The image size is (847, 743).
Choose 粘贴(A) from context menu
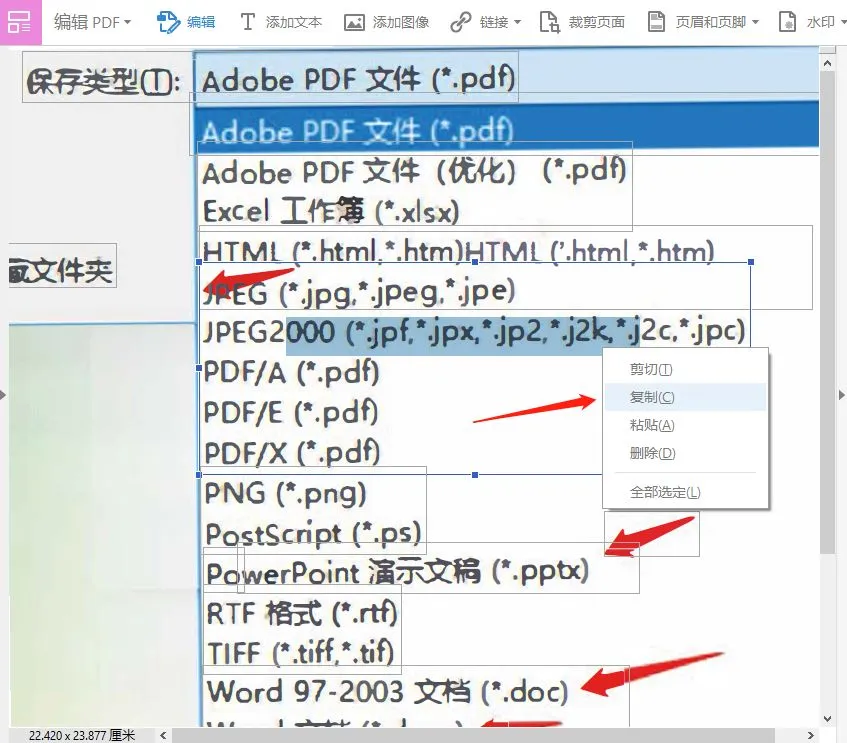(685, 425)
